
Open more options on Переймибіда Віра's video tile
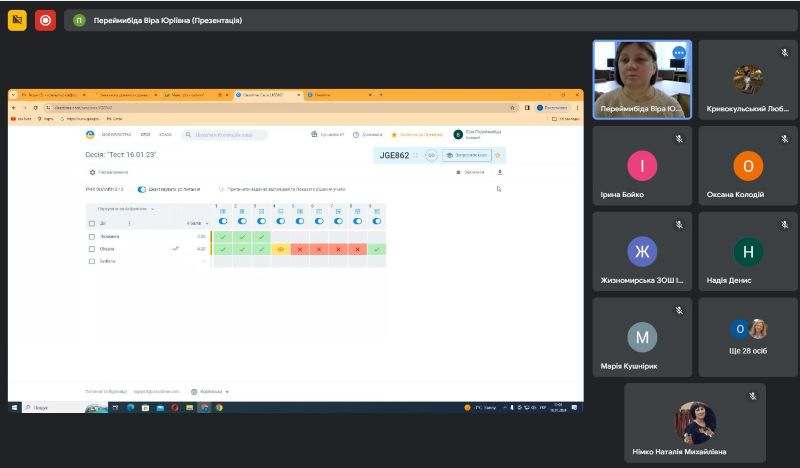pyautogui.click(x=679, y=53)
